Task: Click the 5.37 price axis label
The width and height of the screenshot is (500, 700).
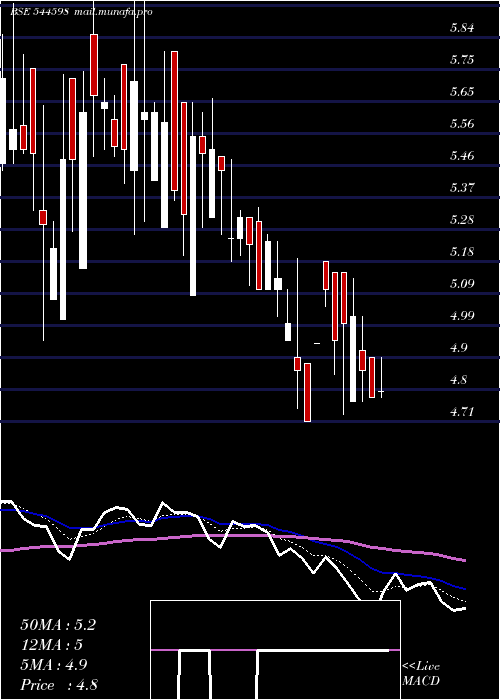Action: pyautogui.click(x=462, y=188)
